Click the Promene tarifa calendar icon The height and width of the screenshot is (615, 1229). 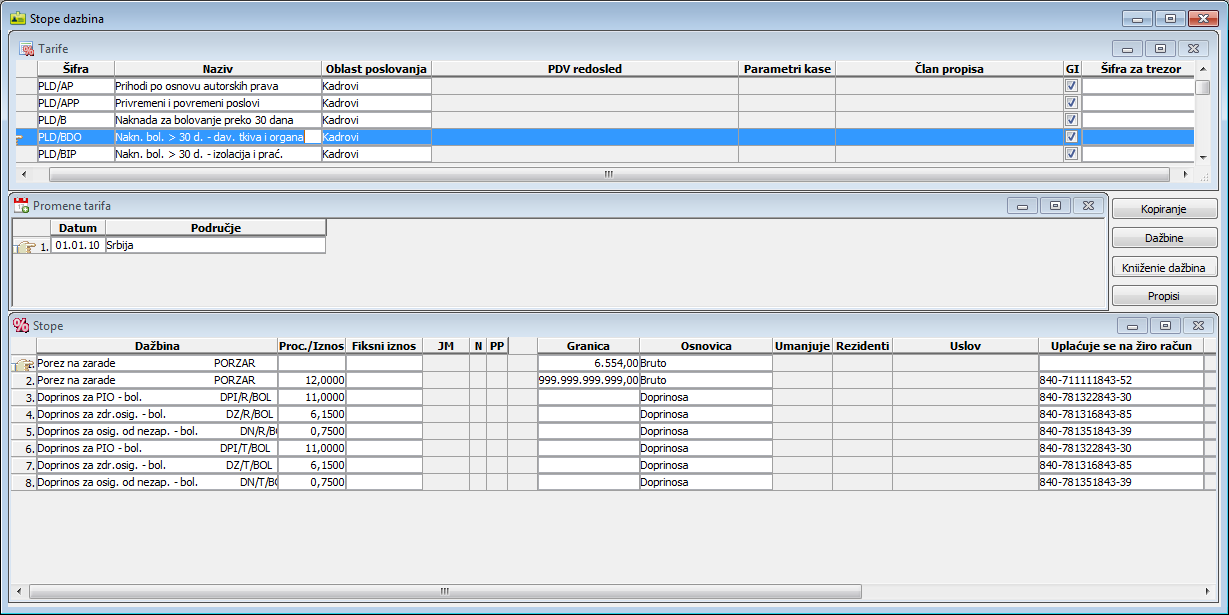(x=21, y=205)
